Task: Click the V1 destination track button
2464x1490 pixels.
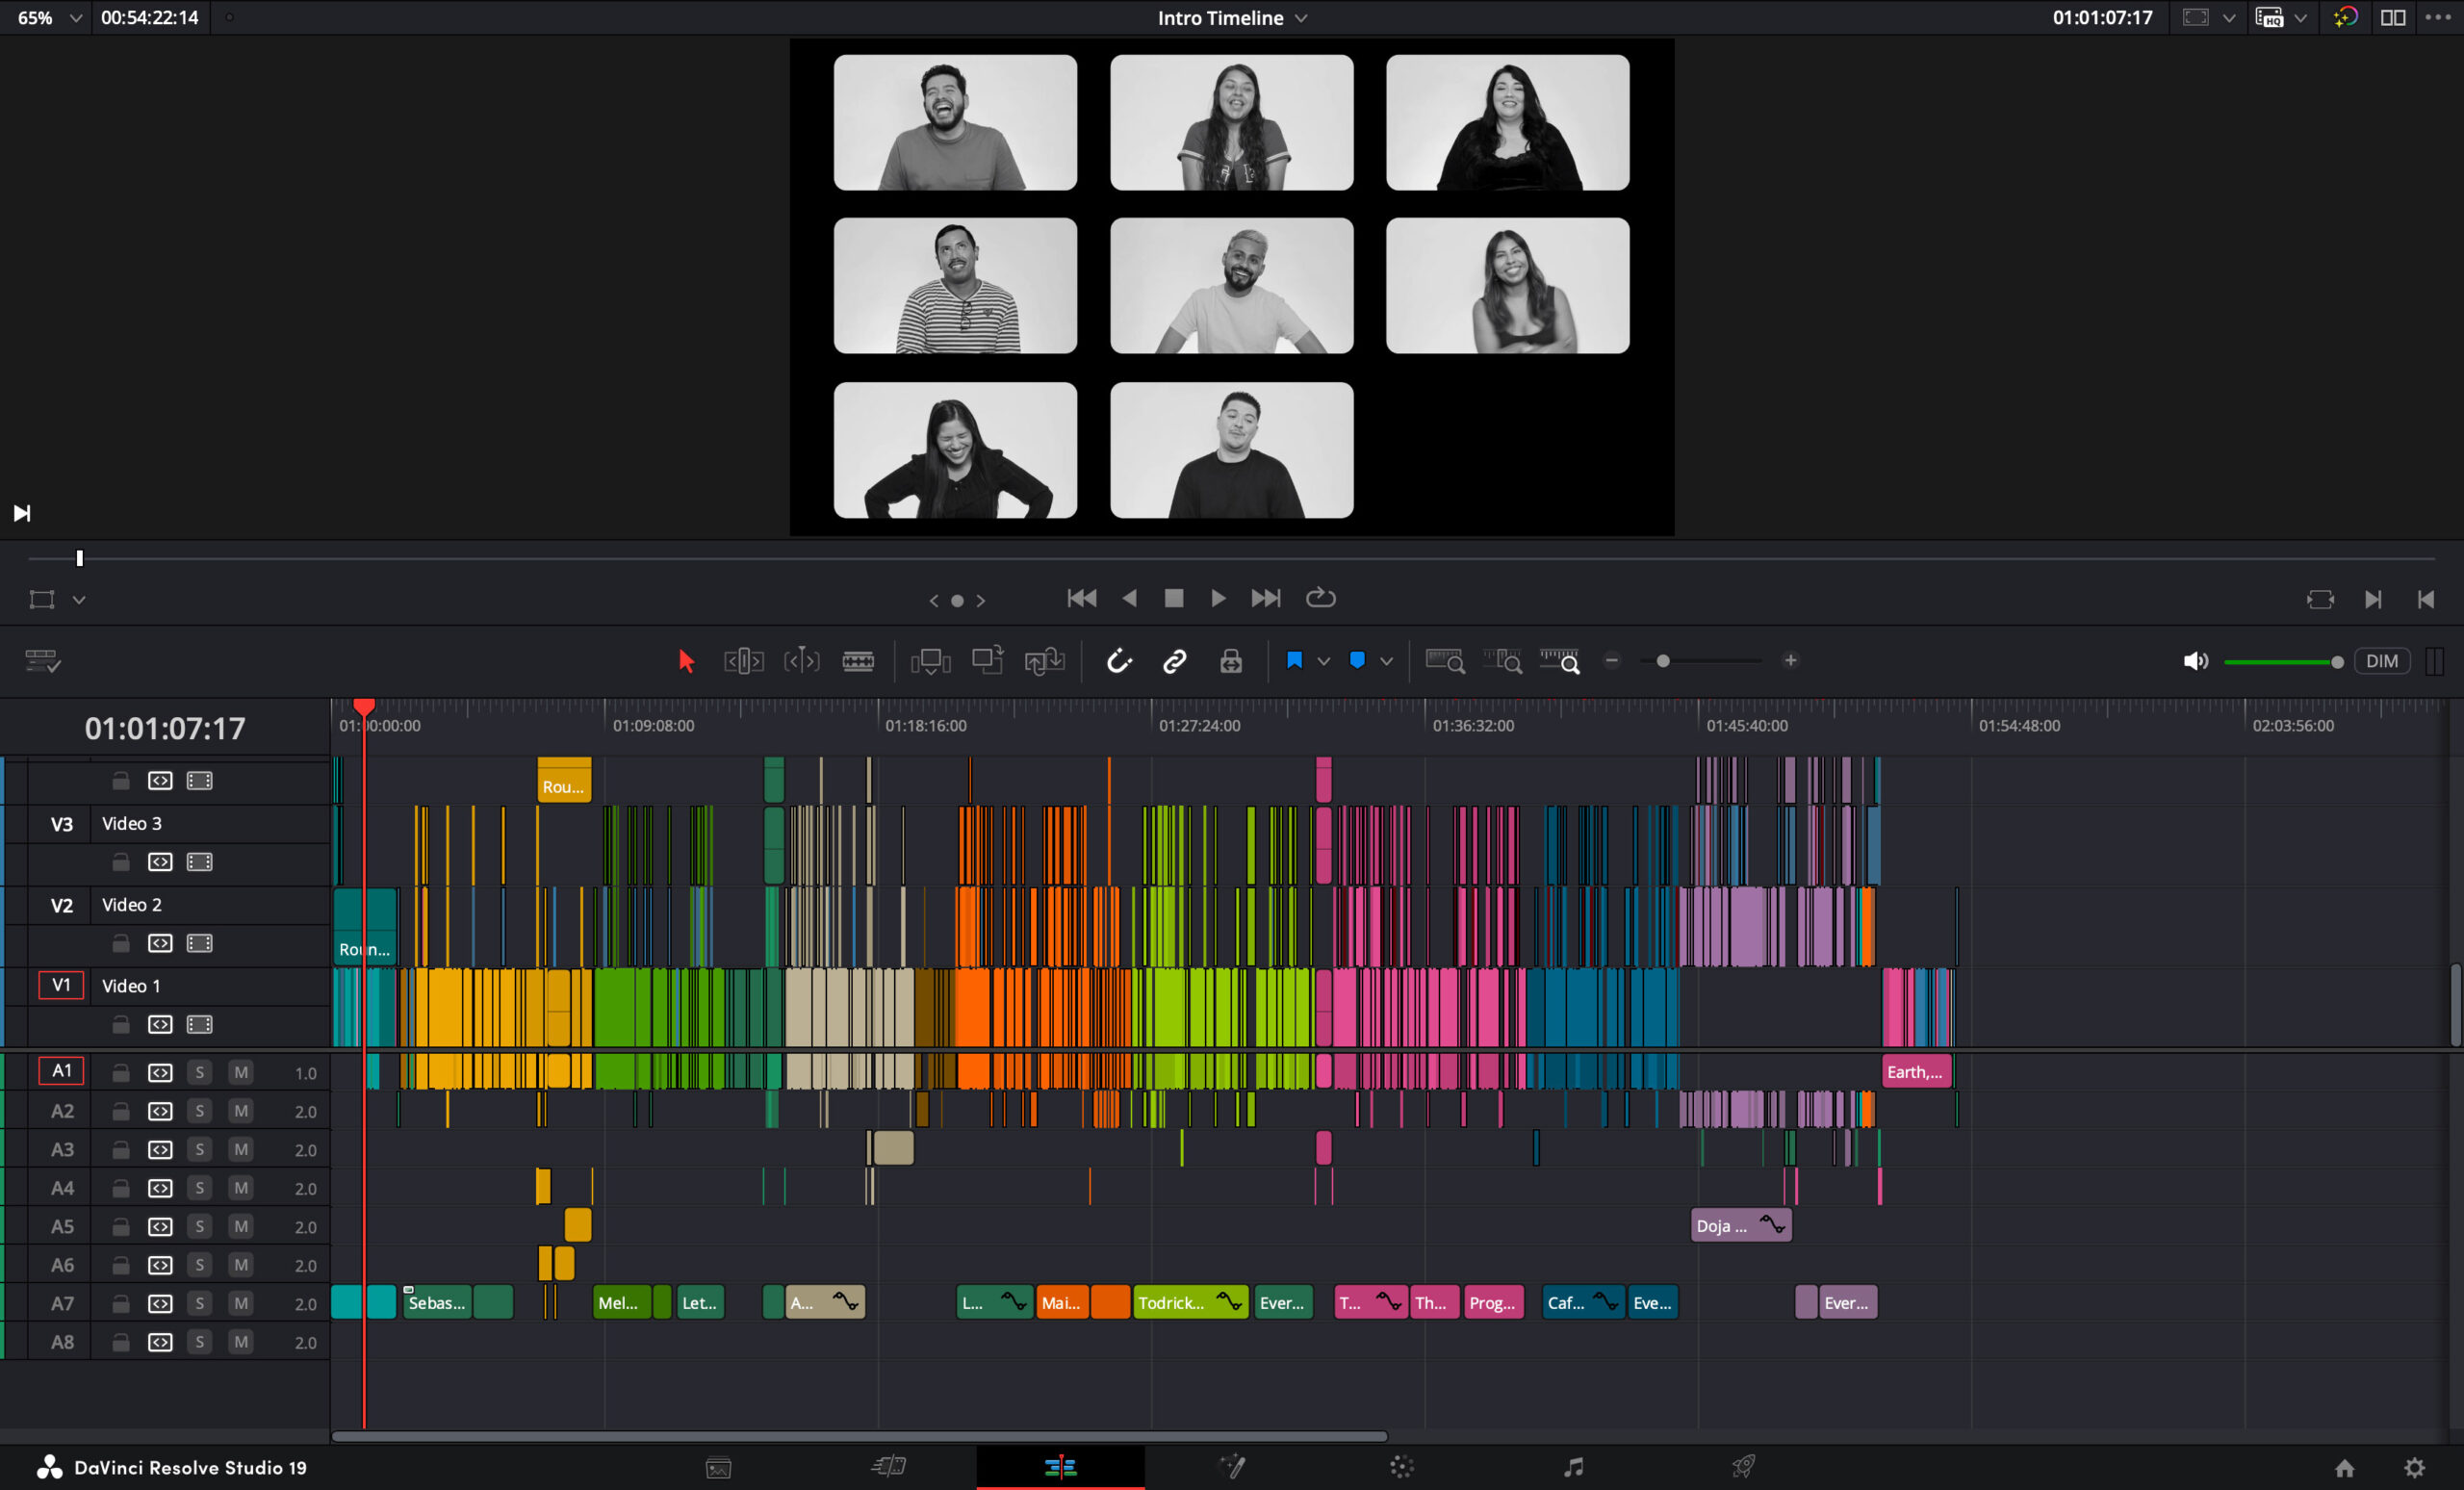Action: pos(61,985)
